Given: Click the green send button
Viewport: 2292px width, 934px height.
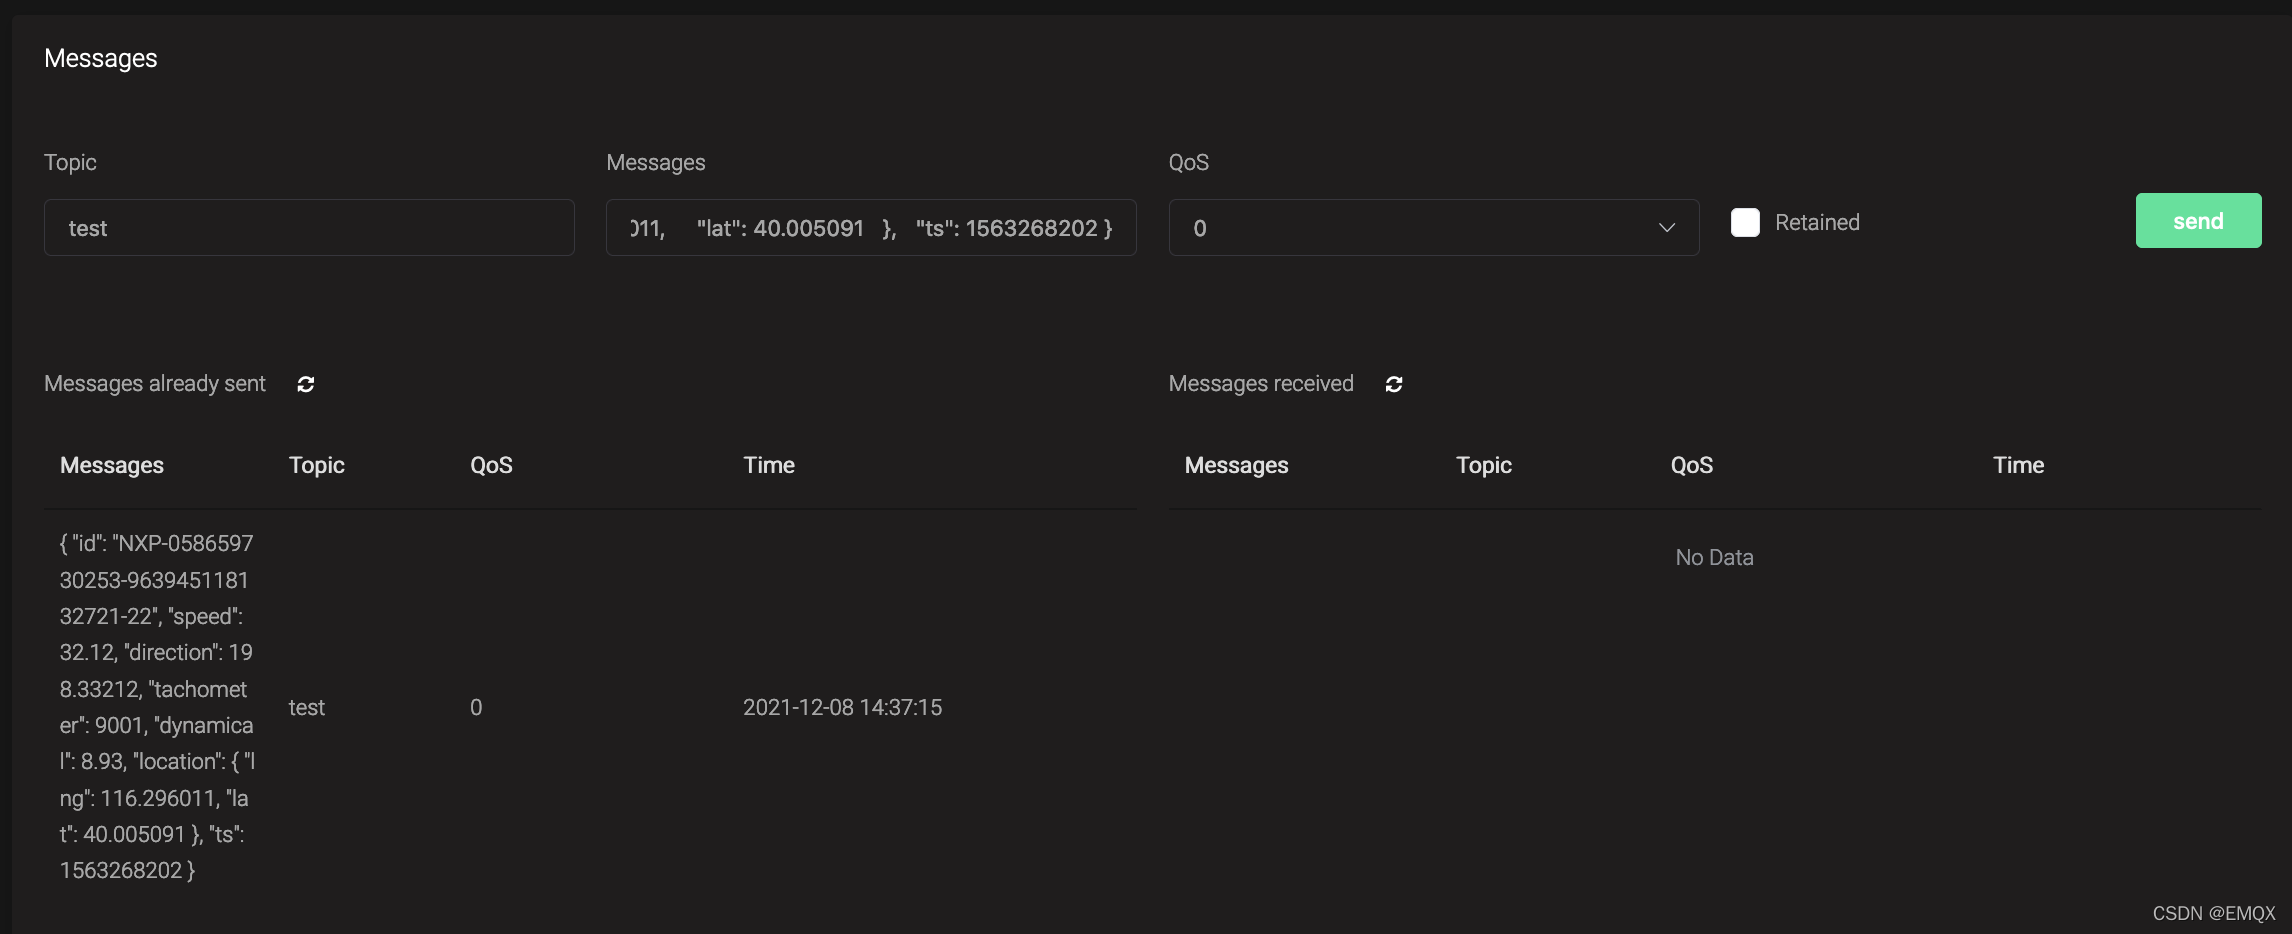Looking at the screenshot, I should click(2198, 220).
